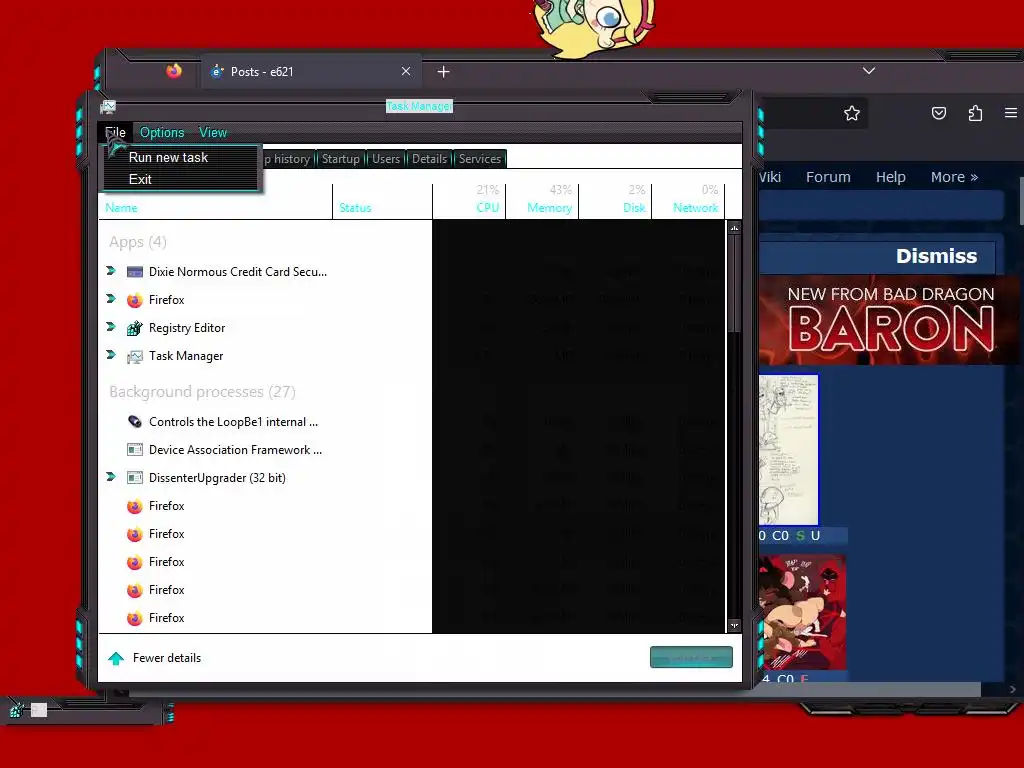Image resolution: width=1024 pixels, height=768 pixels.
Task: Click the Registry Editor icon in bottom taskbar
Action: 17,710
